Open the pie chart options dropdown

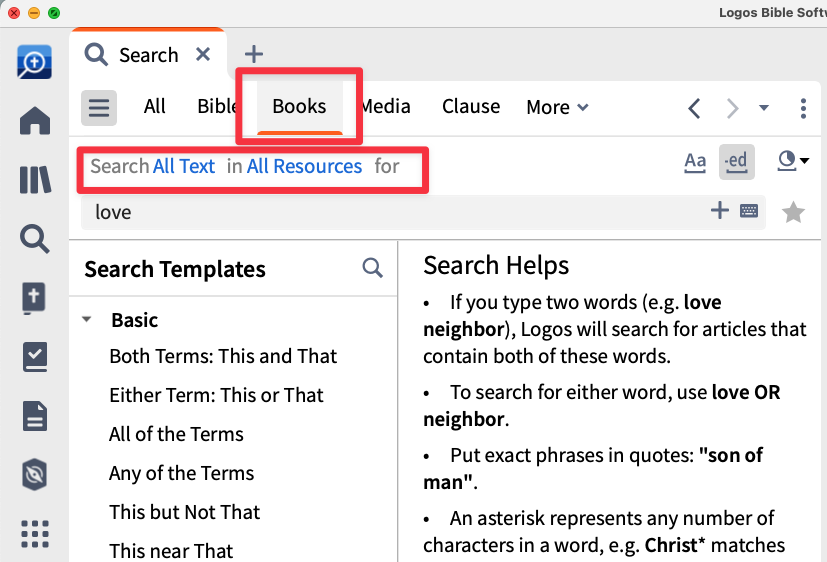point(793,161)
